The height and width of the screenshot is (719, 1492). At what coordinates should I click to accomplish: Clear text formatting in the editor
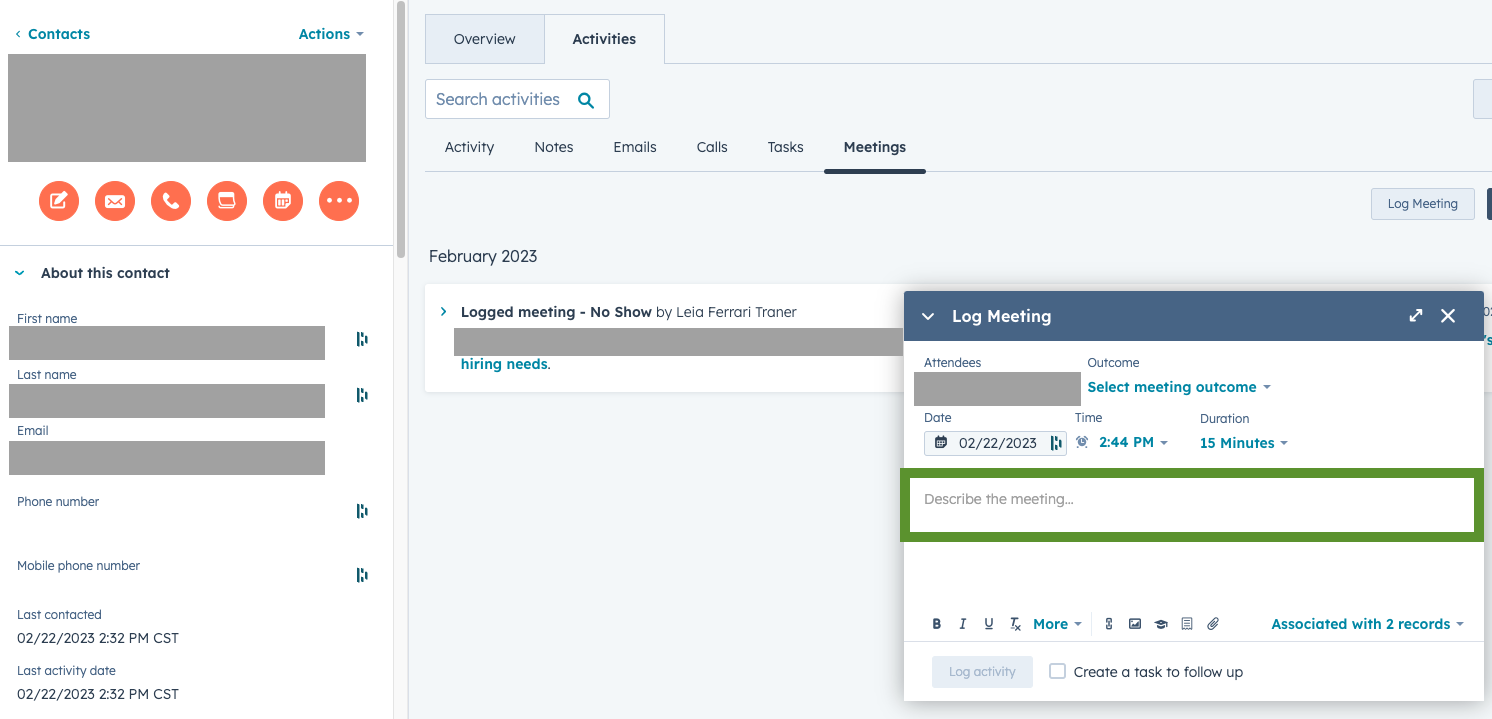point(1014,623)
